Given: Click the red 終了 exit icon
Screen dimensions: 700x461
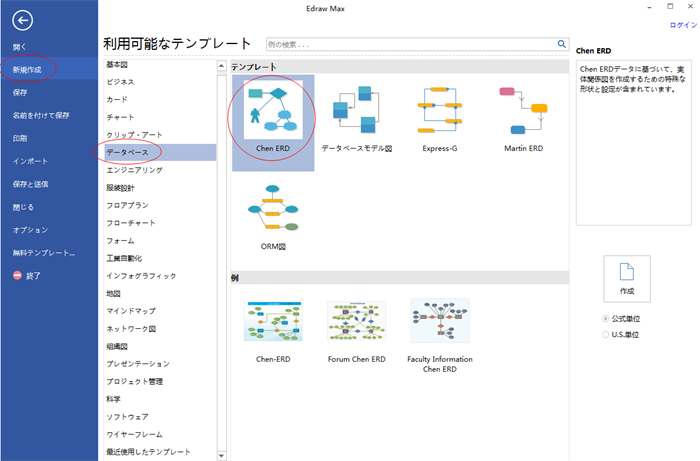Looking at the screenshot, I should click(17, 275).
